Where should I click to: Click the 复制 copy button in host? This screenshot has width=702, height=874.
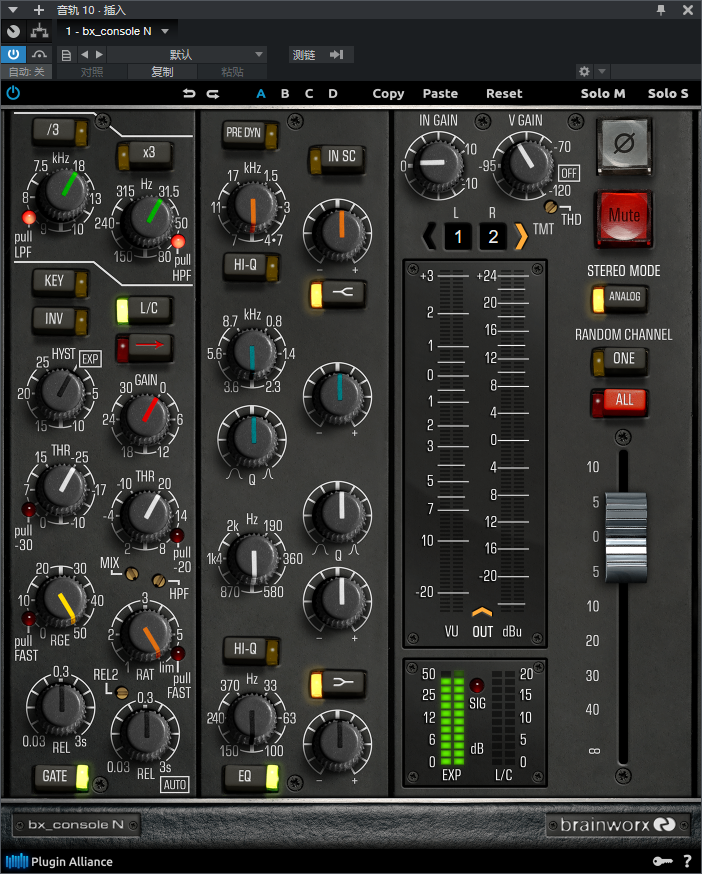162,71
